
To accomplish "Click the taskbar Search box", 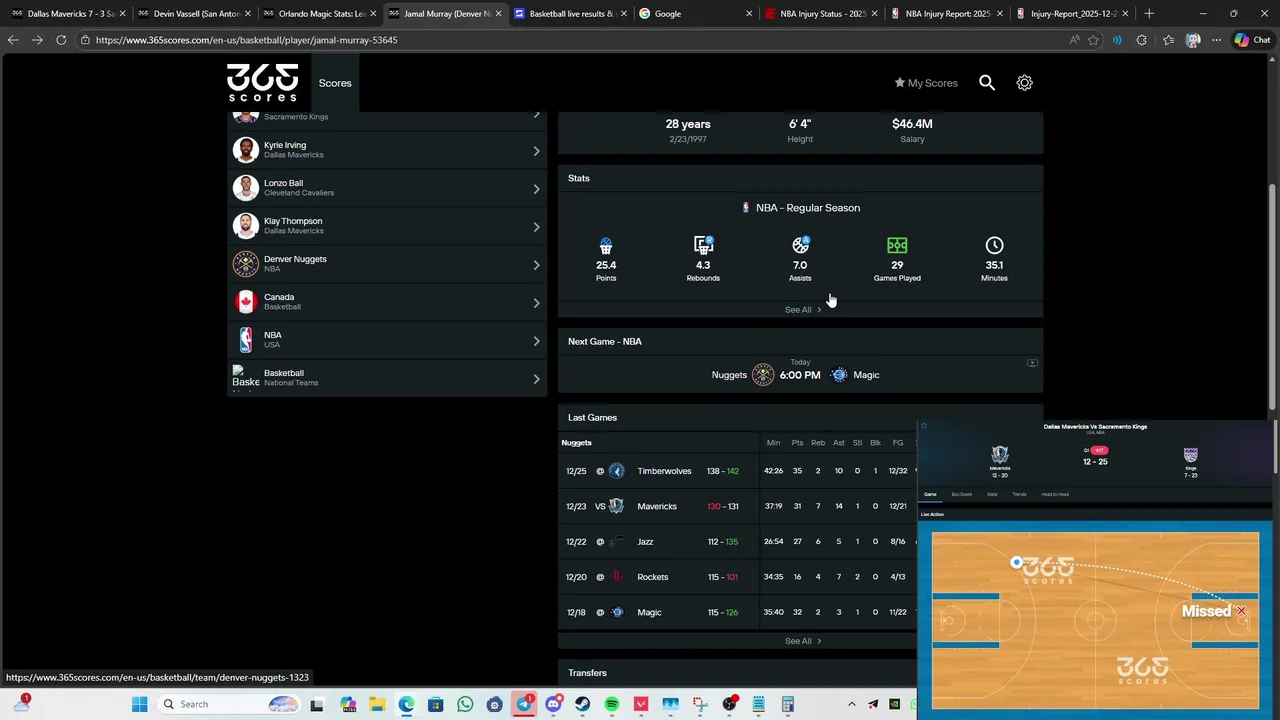I will click(x=230, y=704).
